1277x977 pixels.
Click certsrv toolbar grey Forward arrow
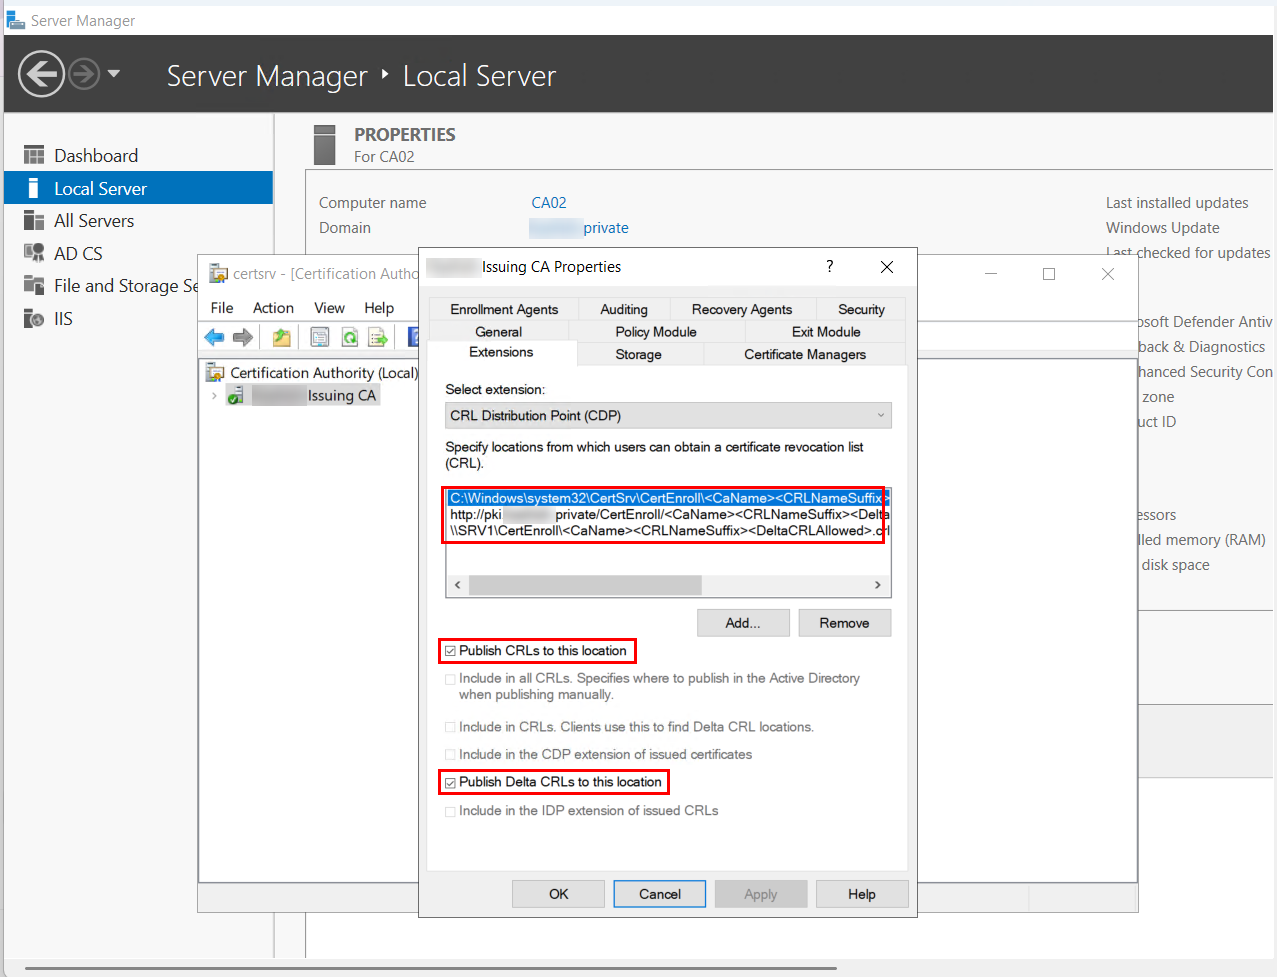[243, 338]
